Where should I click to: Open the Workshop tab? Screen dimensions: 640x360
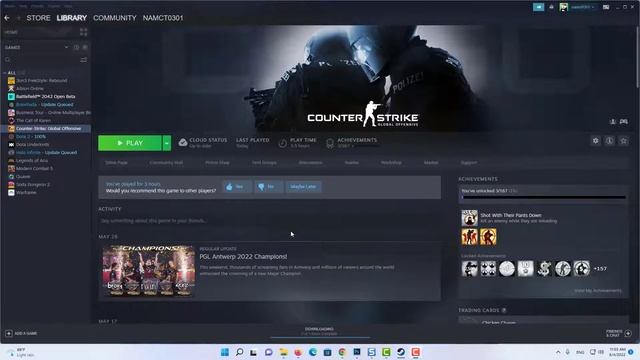[391, 162]
